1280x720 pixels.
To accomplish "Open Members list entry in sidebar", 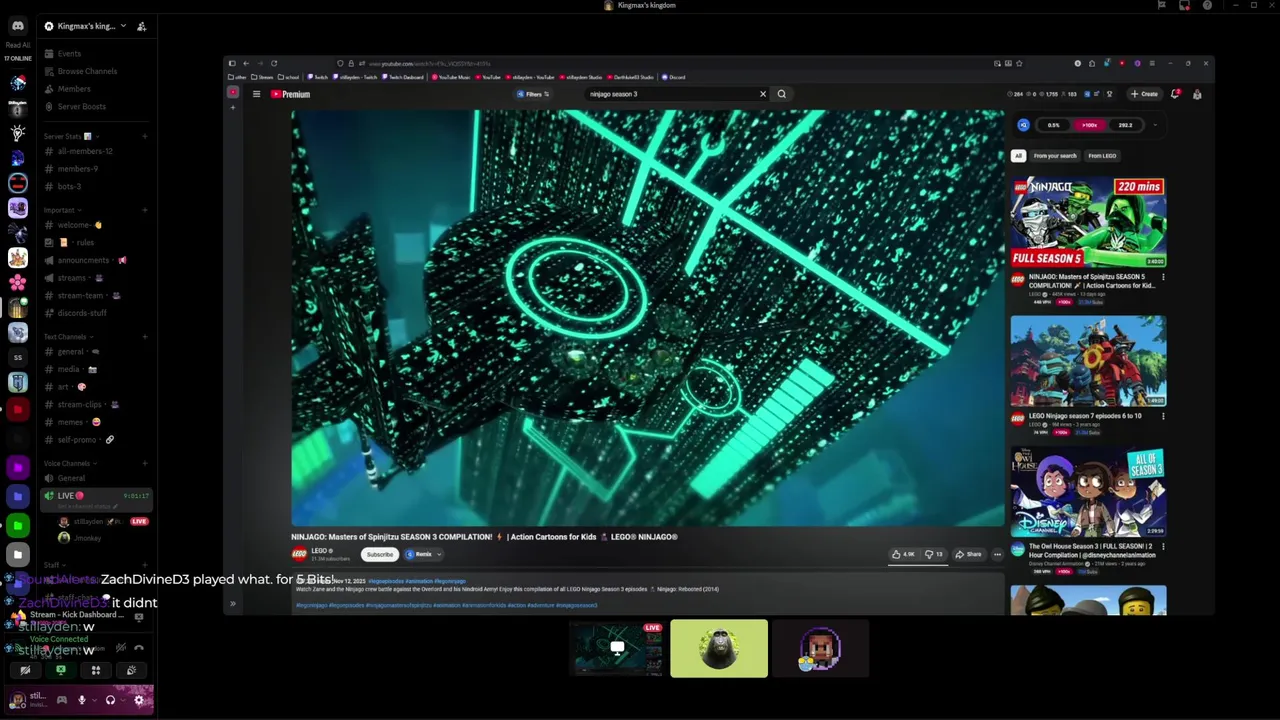I will point(74,89).
